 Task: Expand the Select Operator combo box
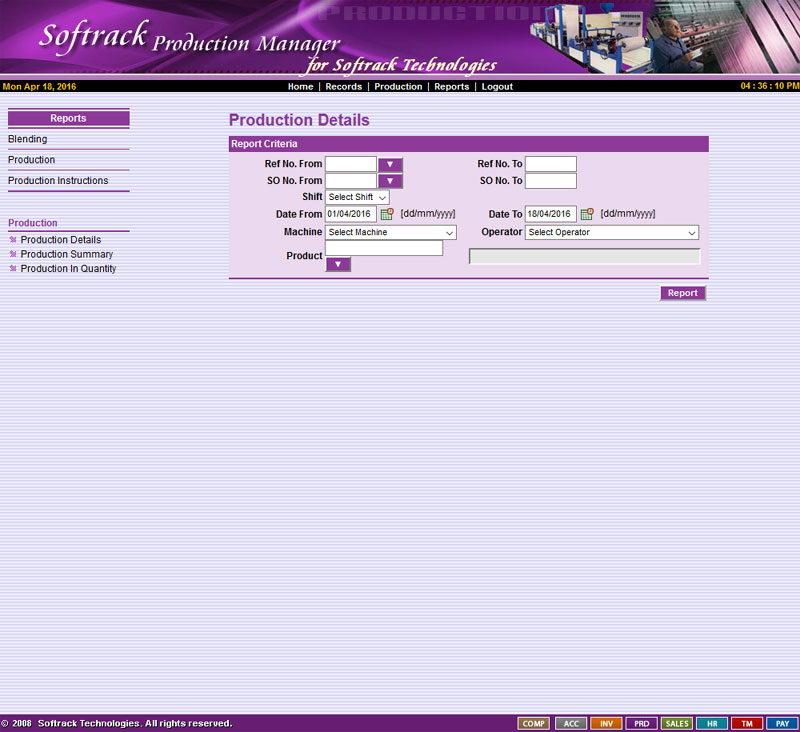[611, 232]
